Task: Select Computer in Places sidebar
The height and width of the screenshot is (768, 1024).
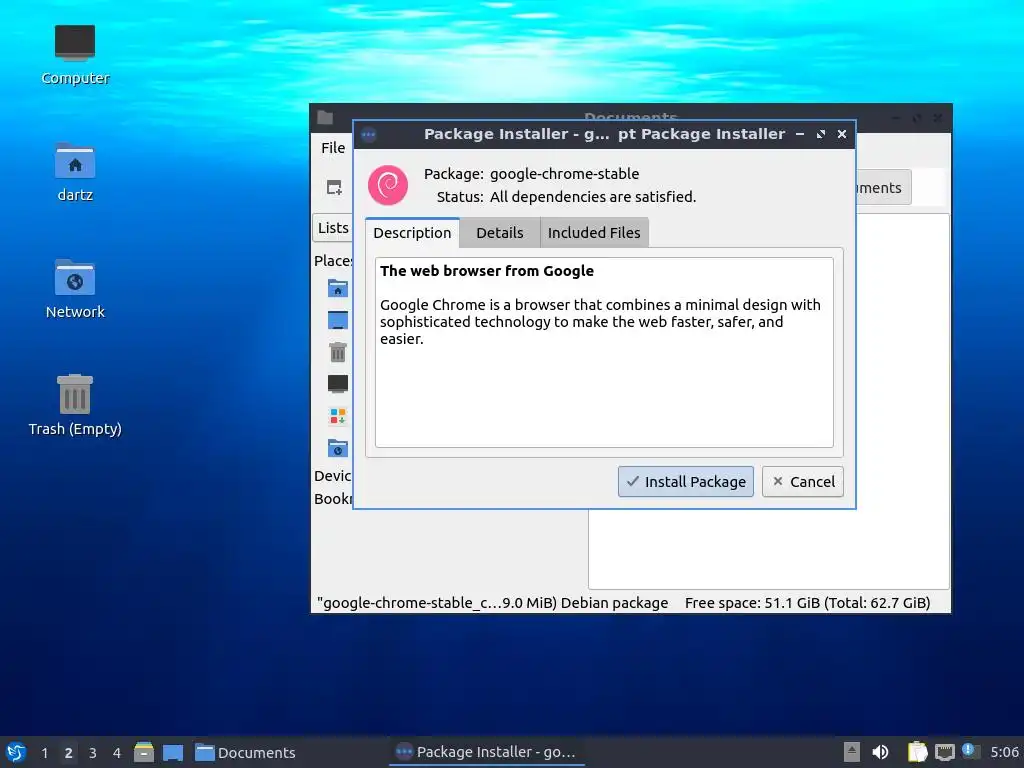Action: pyautogui.click(x=338, y=384)
